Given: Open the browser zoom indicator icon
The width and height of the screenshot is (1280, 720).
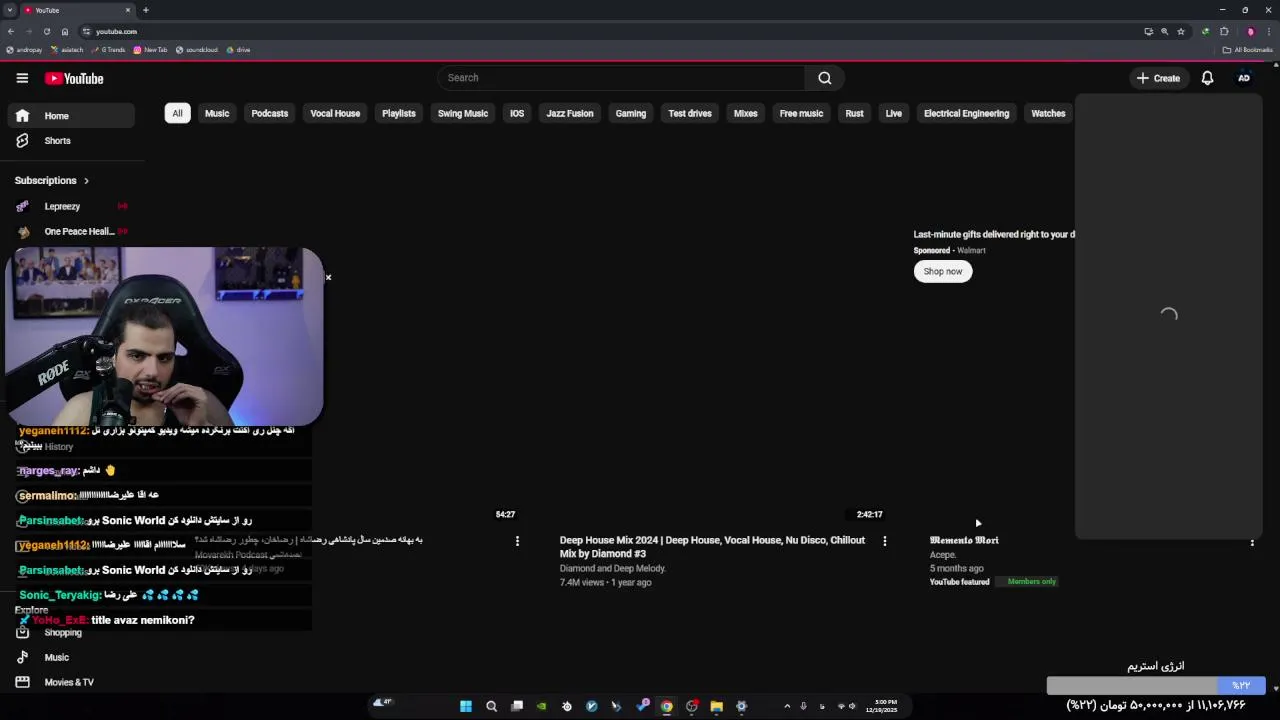Looking at the screenshot, I should tap(1164, 32).
